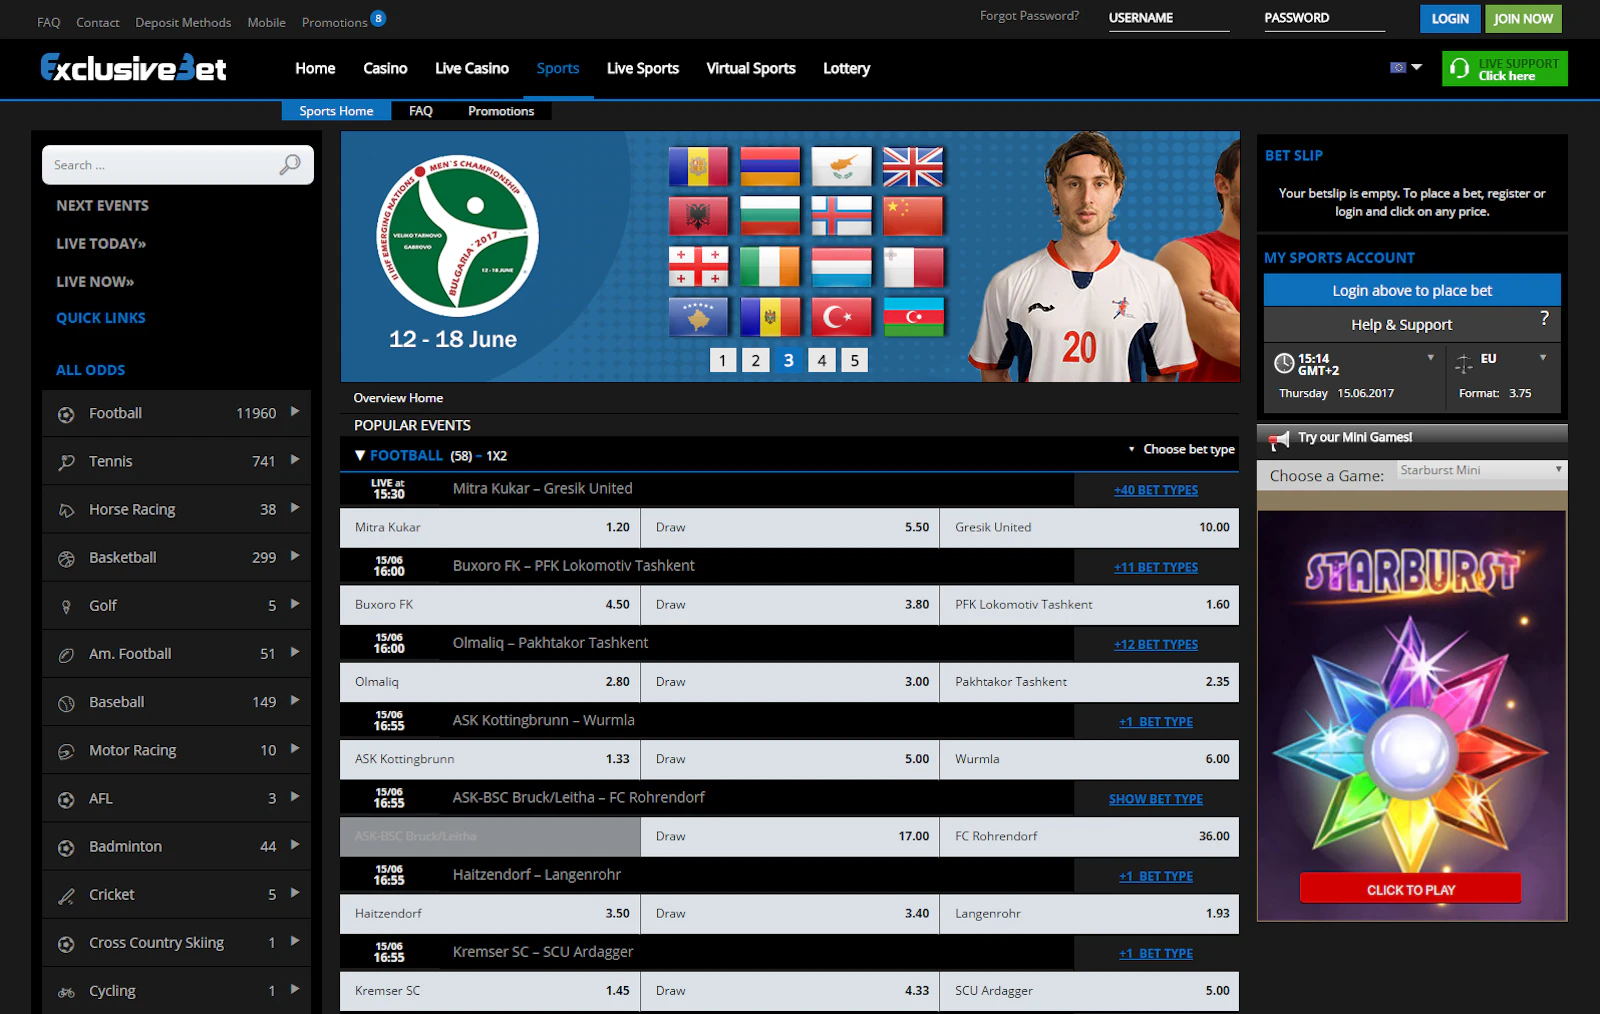The image size is (1600, 1014).
Task: Click the Cricket bat icon
Action: (x=66, y=896)
